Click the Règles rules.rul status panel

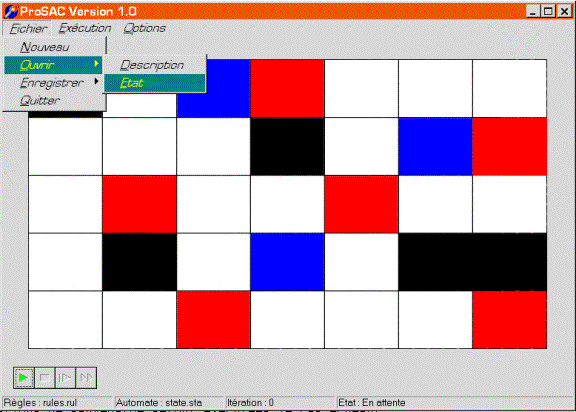pyautogui.click(x=57, y=402)
